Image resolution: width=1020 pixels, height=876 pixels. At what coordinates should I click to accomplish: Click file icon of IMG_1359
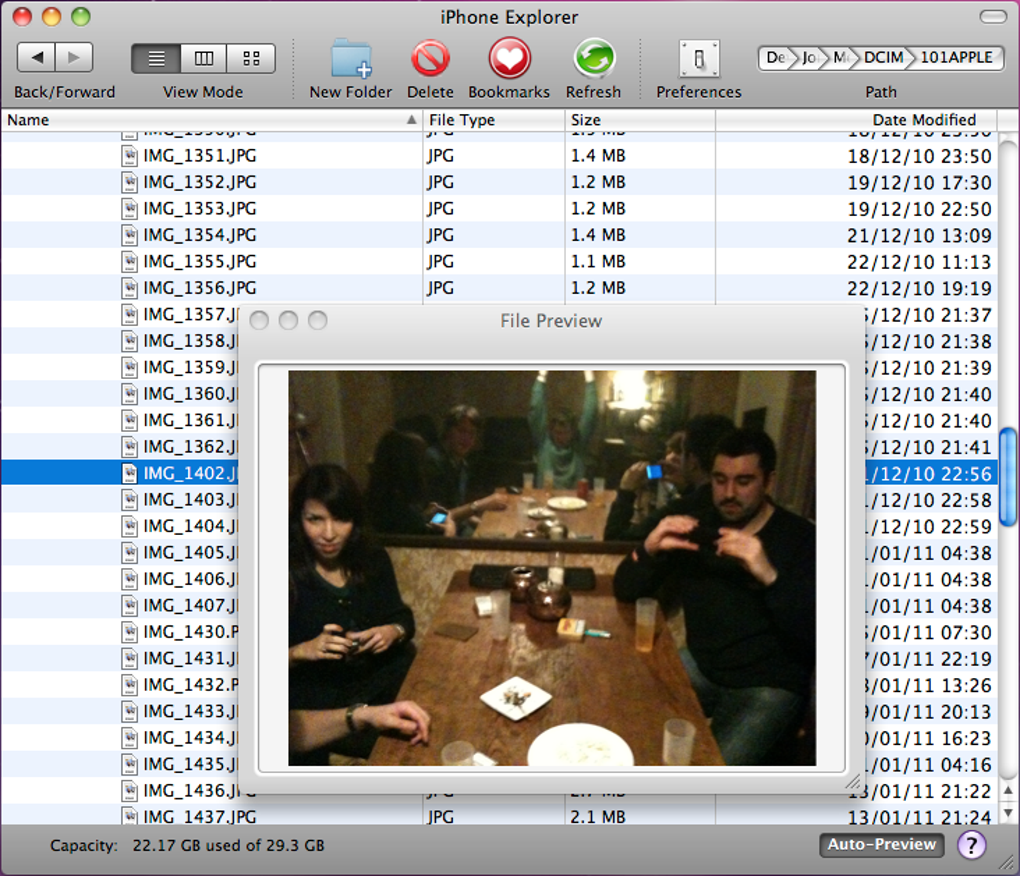point(130,367)
